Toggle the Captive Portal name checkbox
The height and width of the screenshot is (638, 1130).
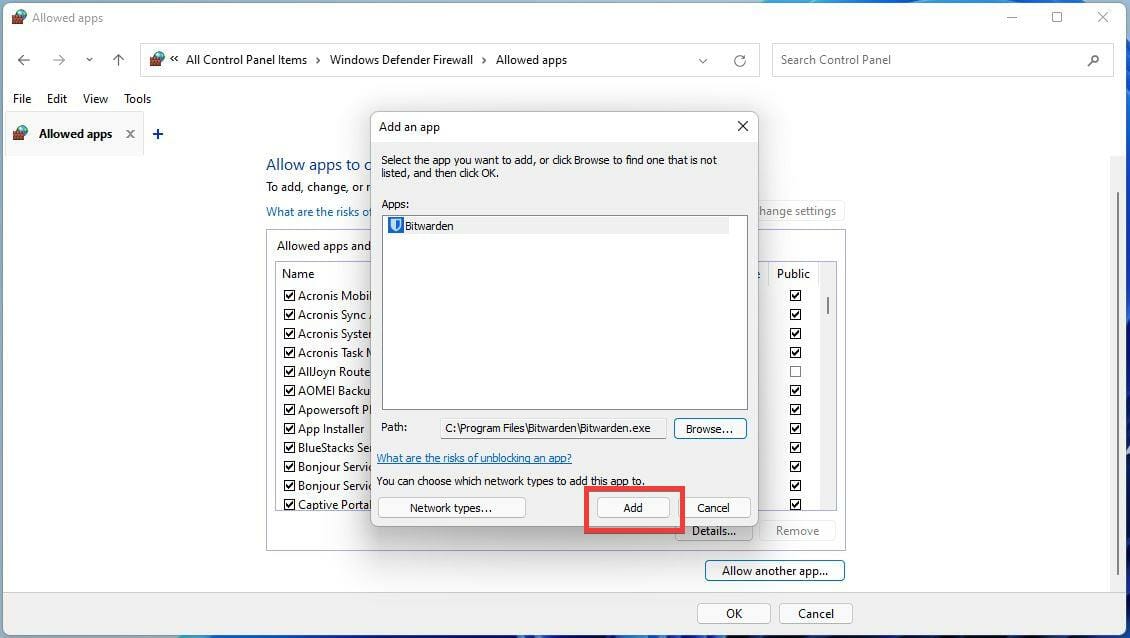[290, 505]
